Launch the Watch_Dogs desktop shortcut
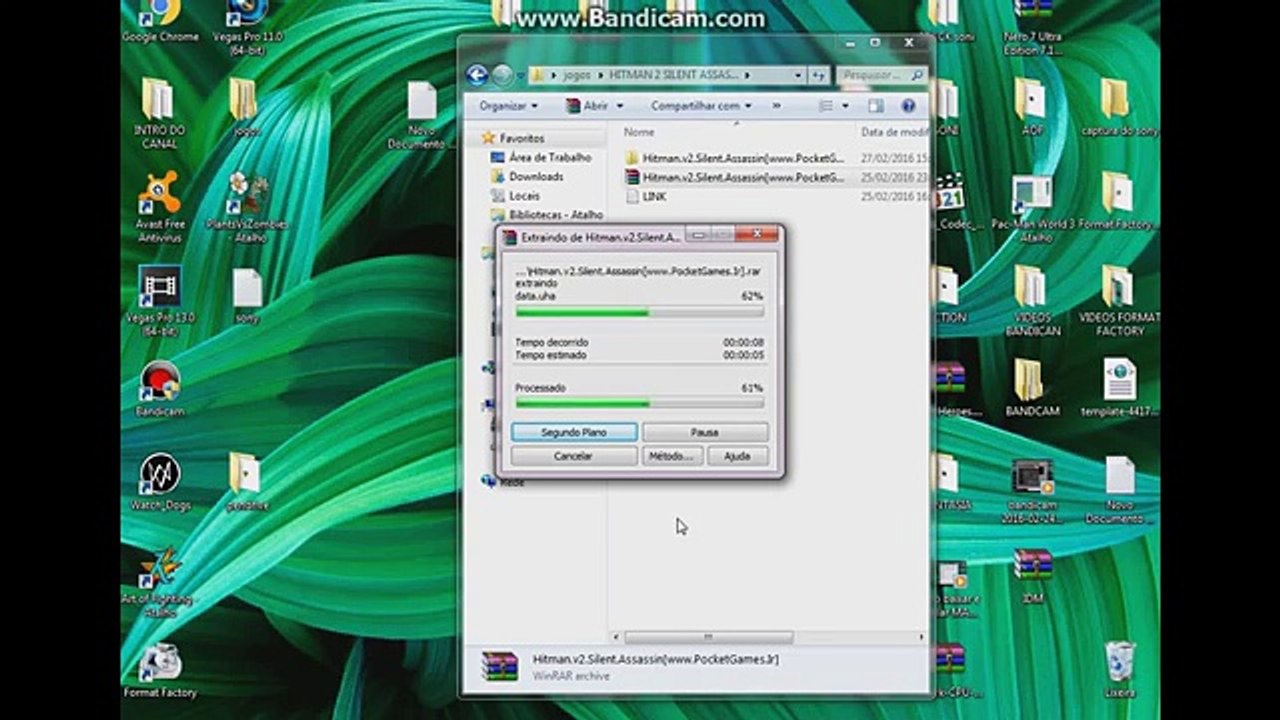This screenshot has height=720, width=1280. (160, 482)
